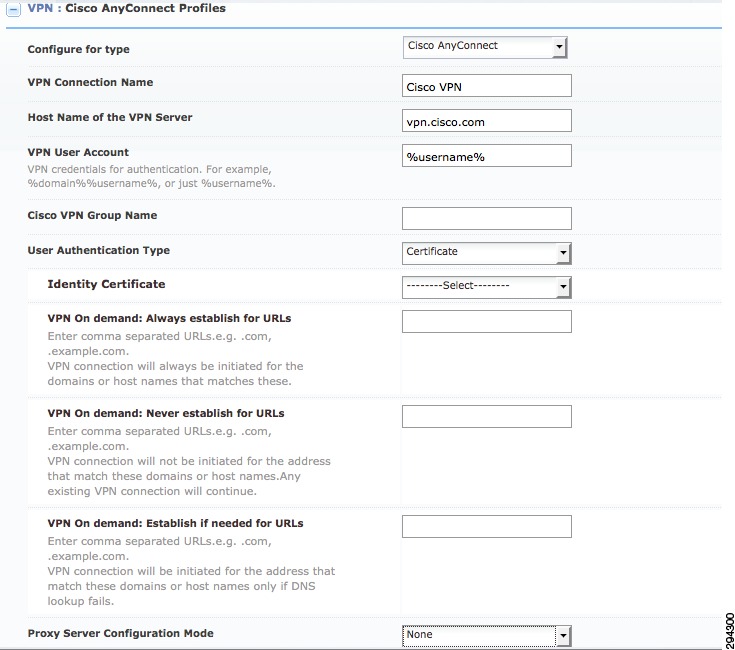
Task: Click the 'VPN Connection Name' label
Action: (90, 82)
